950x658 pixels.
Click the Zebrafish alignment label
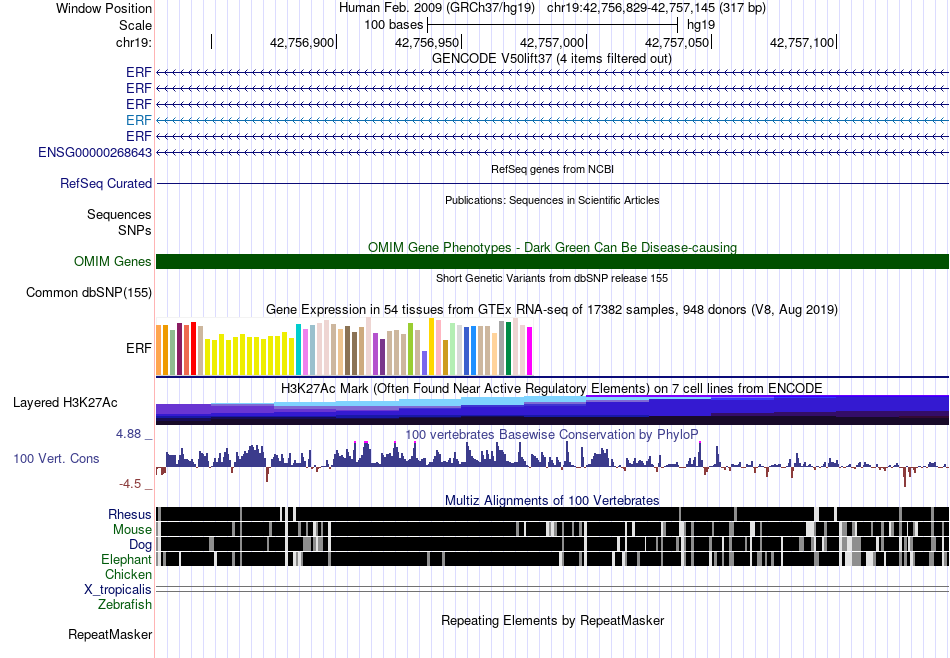[x=125, y=604]
